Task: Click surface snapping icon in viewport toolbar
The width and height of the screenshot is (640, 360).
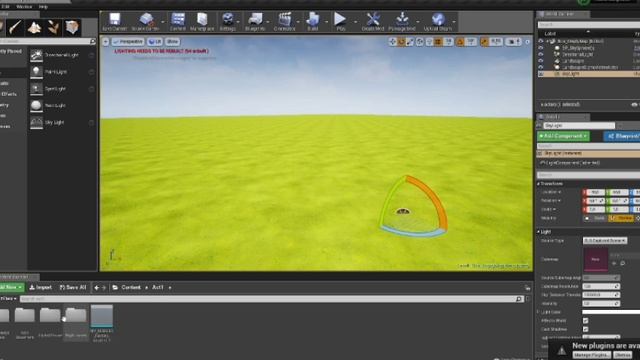Action: coord(429,42)
